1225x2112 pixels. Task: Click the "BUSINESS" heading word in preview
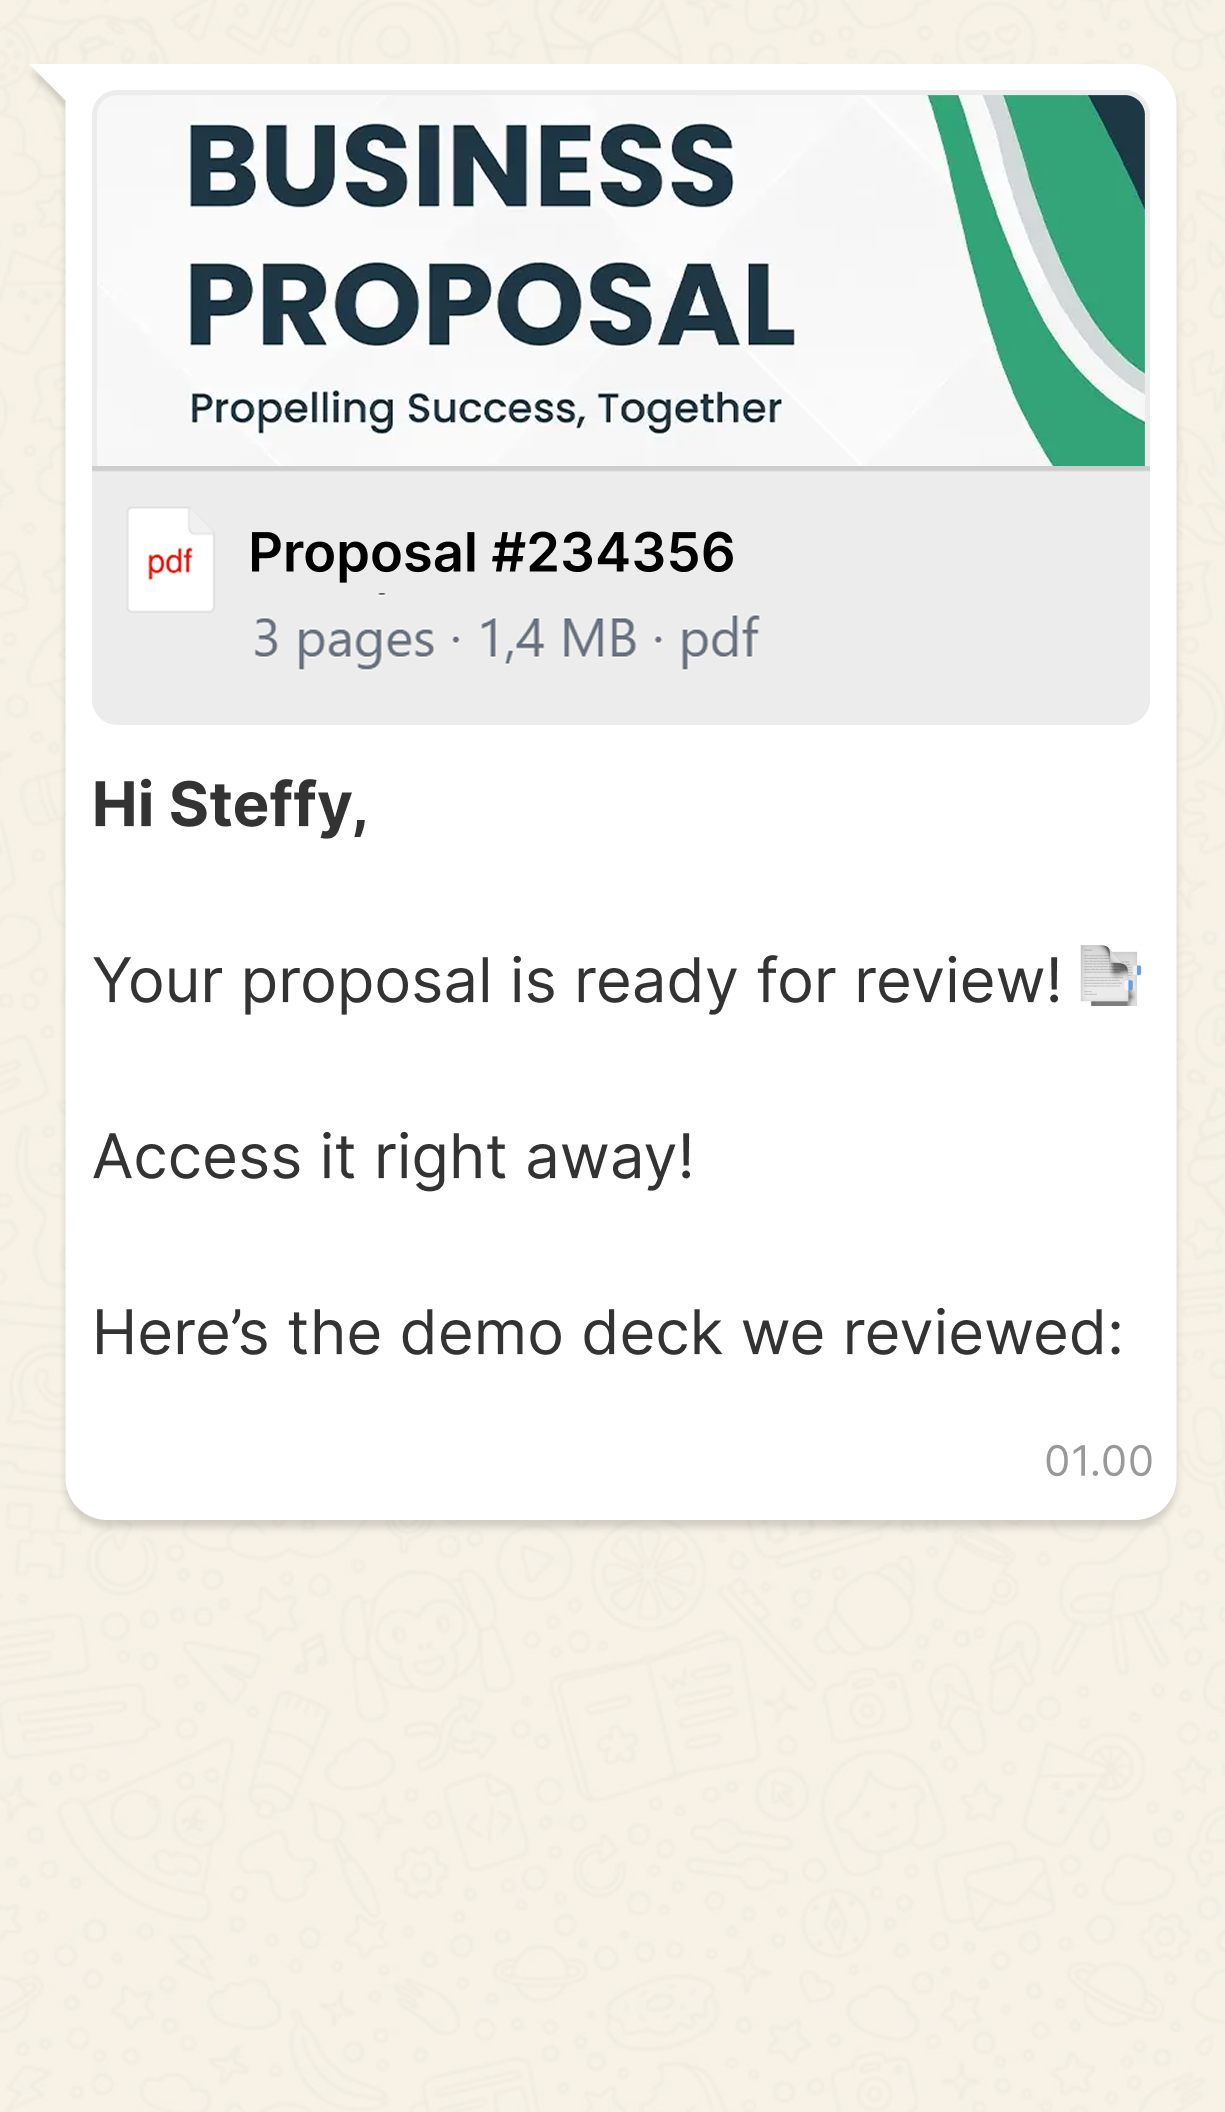pos(461,166)
